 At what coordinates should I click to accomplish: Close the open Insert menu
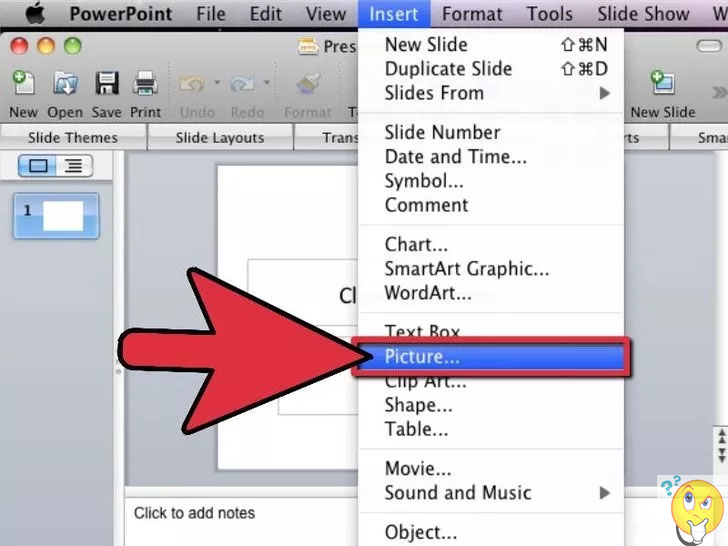click(394, 13)
